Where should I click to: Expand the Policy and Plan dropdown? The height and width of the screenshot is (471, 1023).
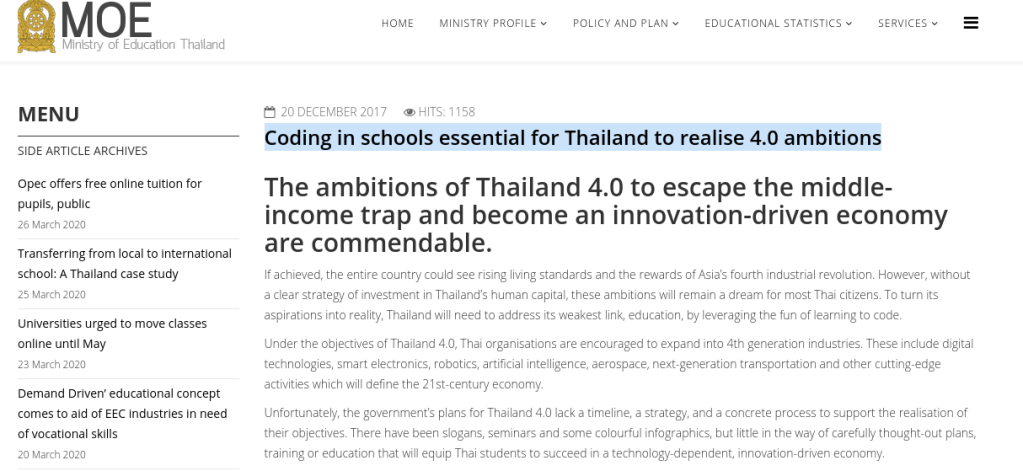(625, 24)
